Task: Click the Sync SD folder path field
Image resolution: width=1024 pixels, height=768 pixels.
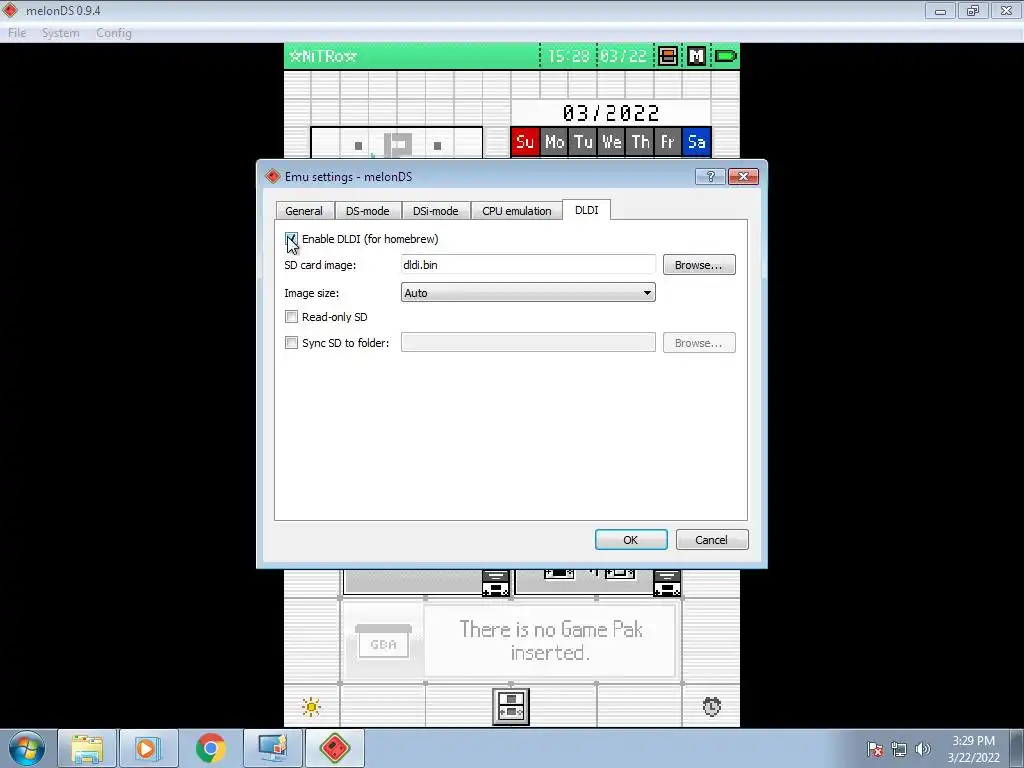Action: 528,342
